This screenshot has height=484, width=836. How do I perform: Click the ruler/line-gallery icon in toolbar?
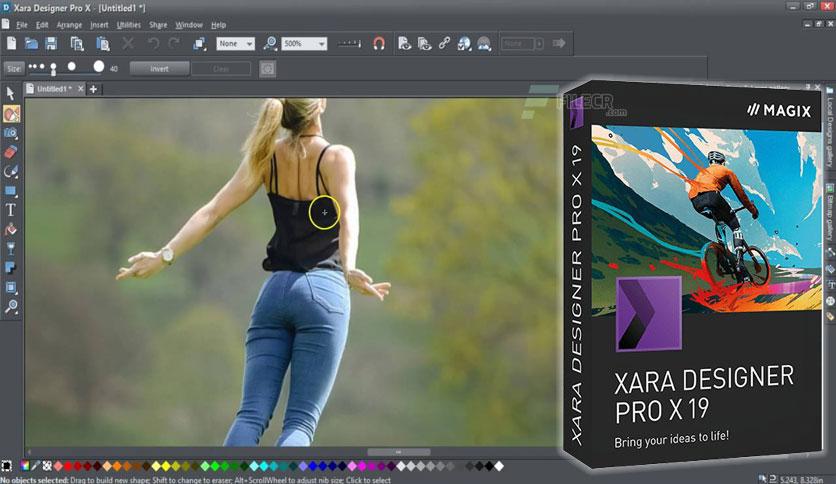pyautogui.click(x=349, y=44)
